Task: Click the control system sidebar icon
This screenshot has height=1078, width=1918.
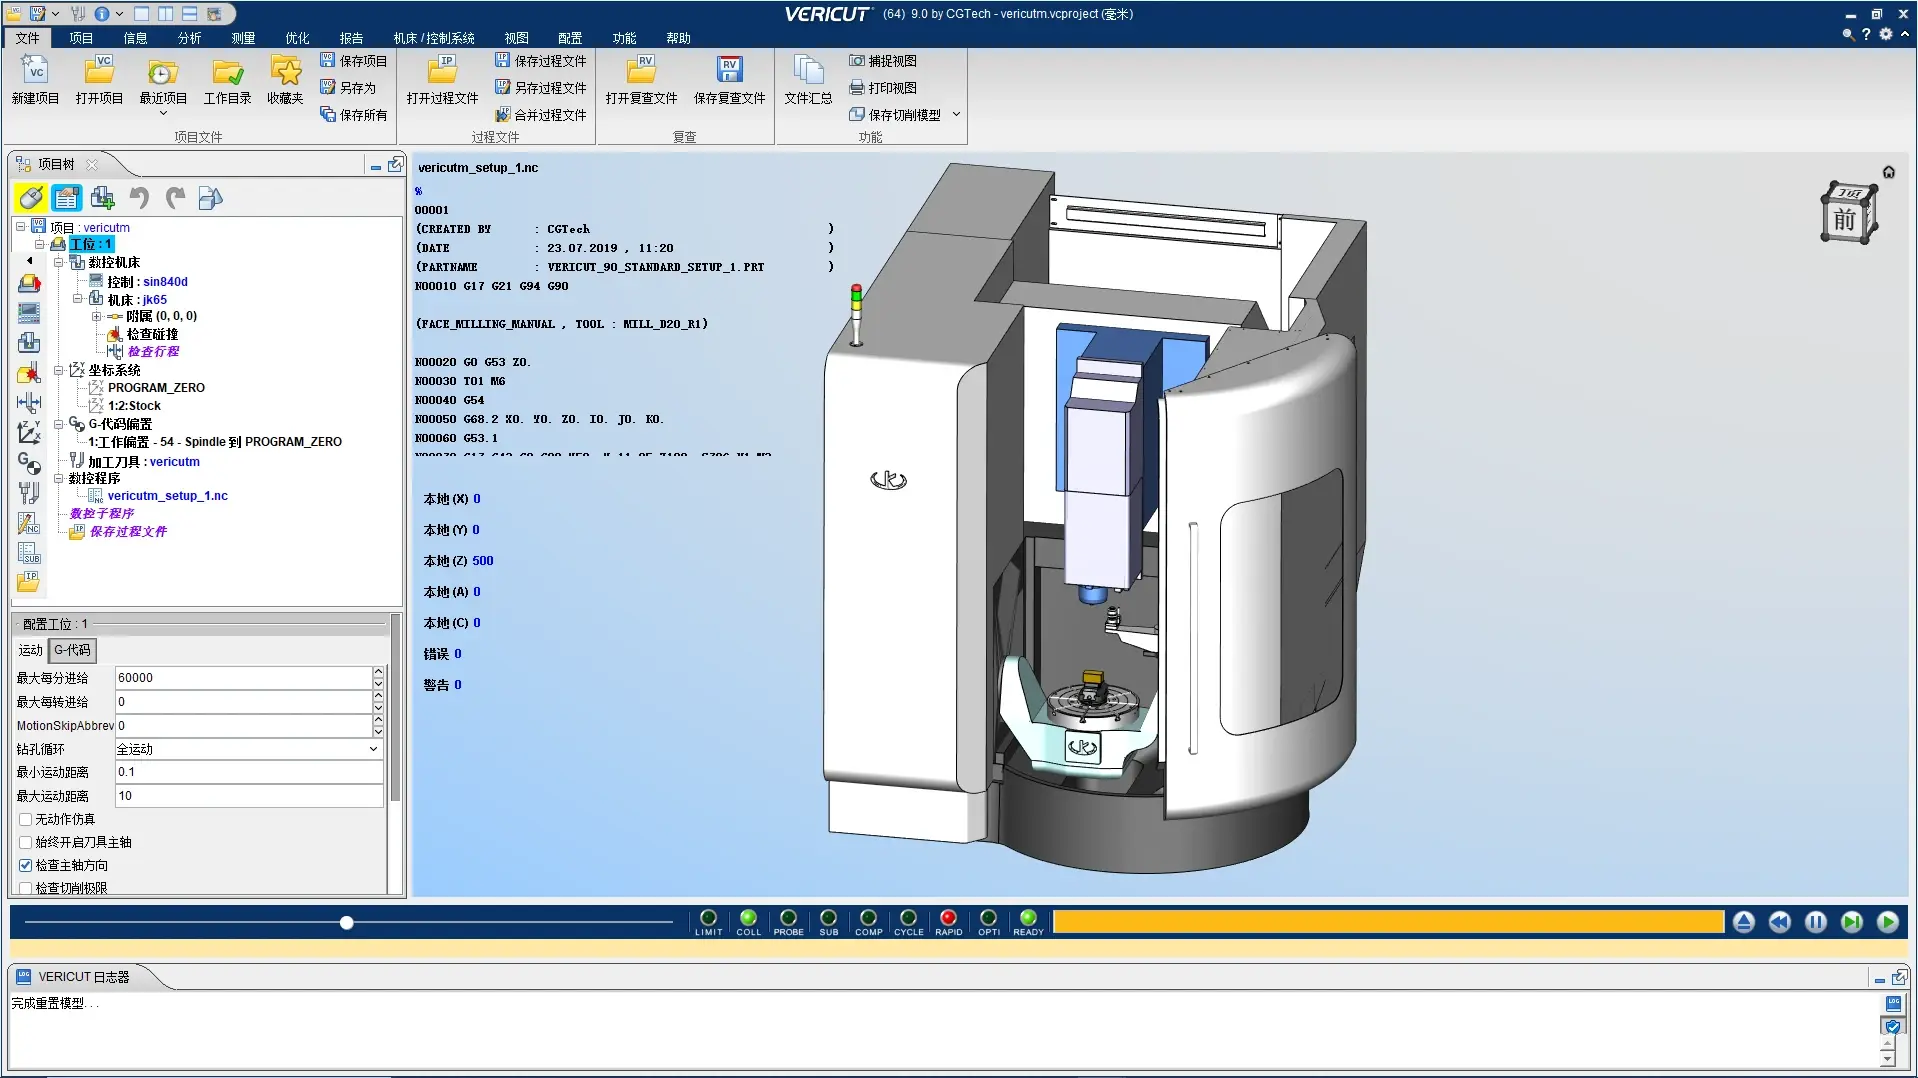Action: [29, 313]
